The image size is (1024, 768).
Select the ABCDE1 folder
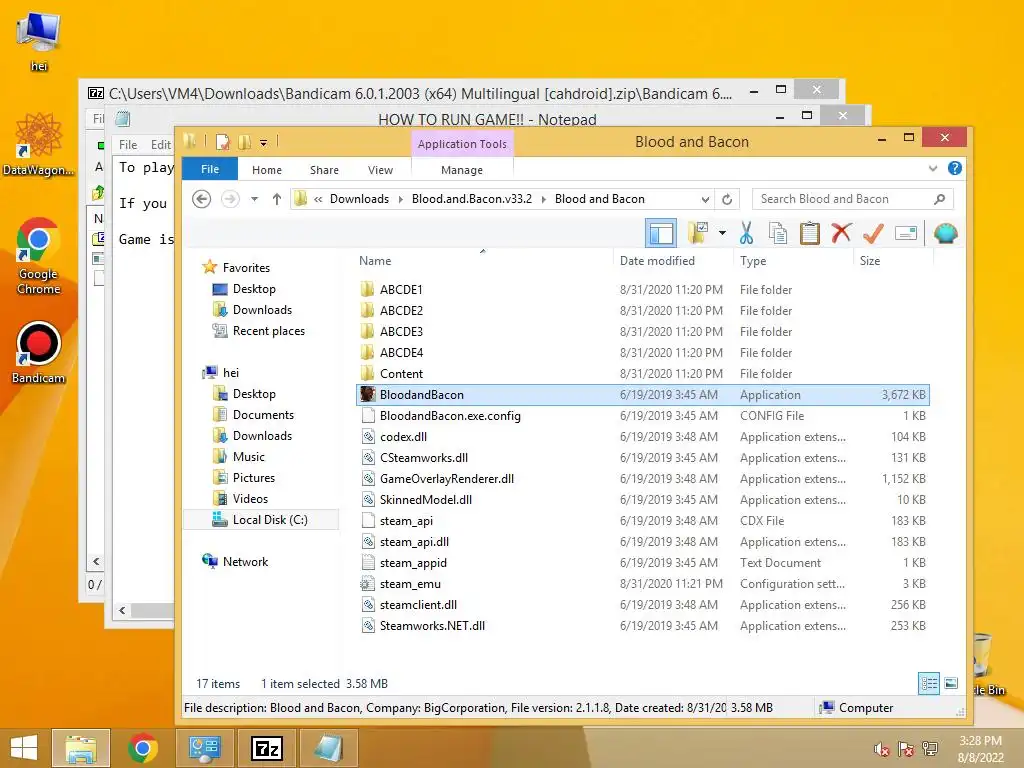click(401, 289)
